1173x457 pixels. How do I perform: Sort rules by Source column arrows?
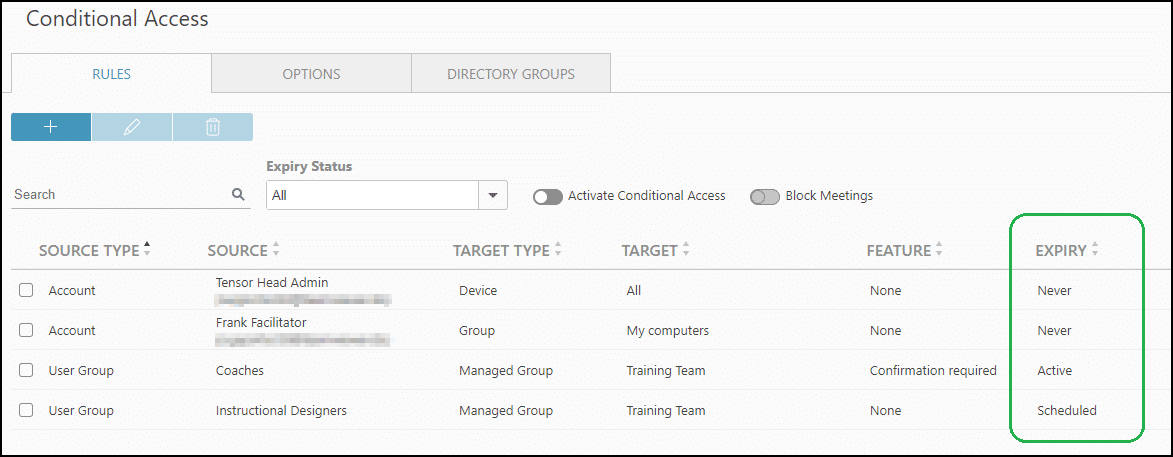[276, 250]
